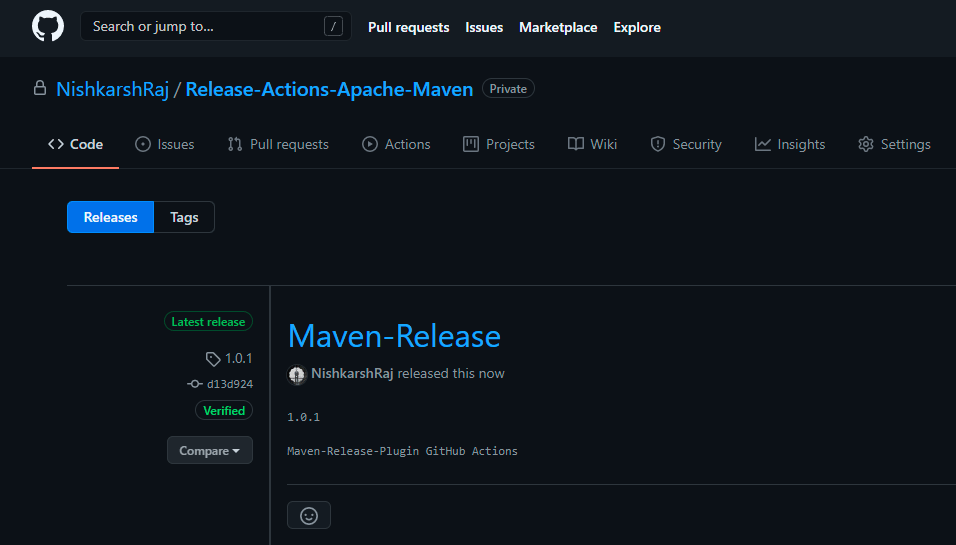956x545 pixels.
Task: Click the Code tab angle-brackets icon
Action: coord(56,144)
